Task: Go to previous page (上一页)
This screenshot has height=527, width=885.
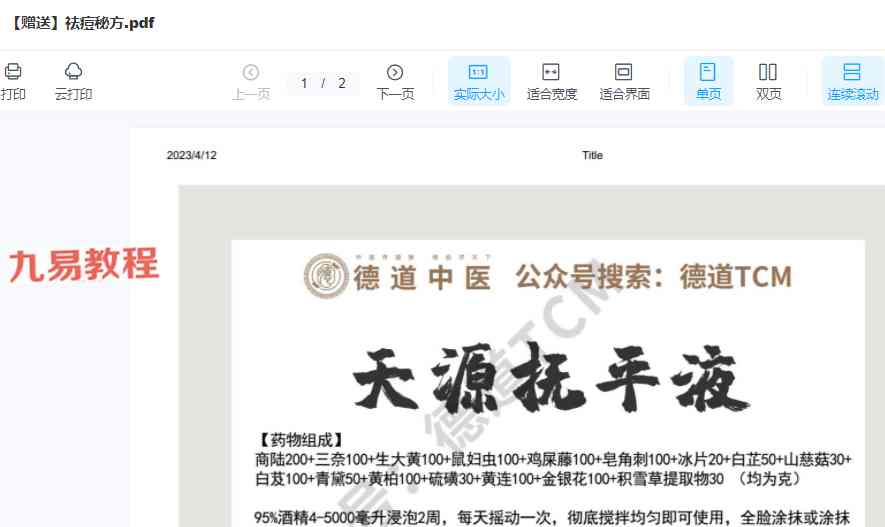Action: coord(251,82)
